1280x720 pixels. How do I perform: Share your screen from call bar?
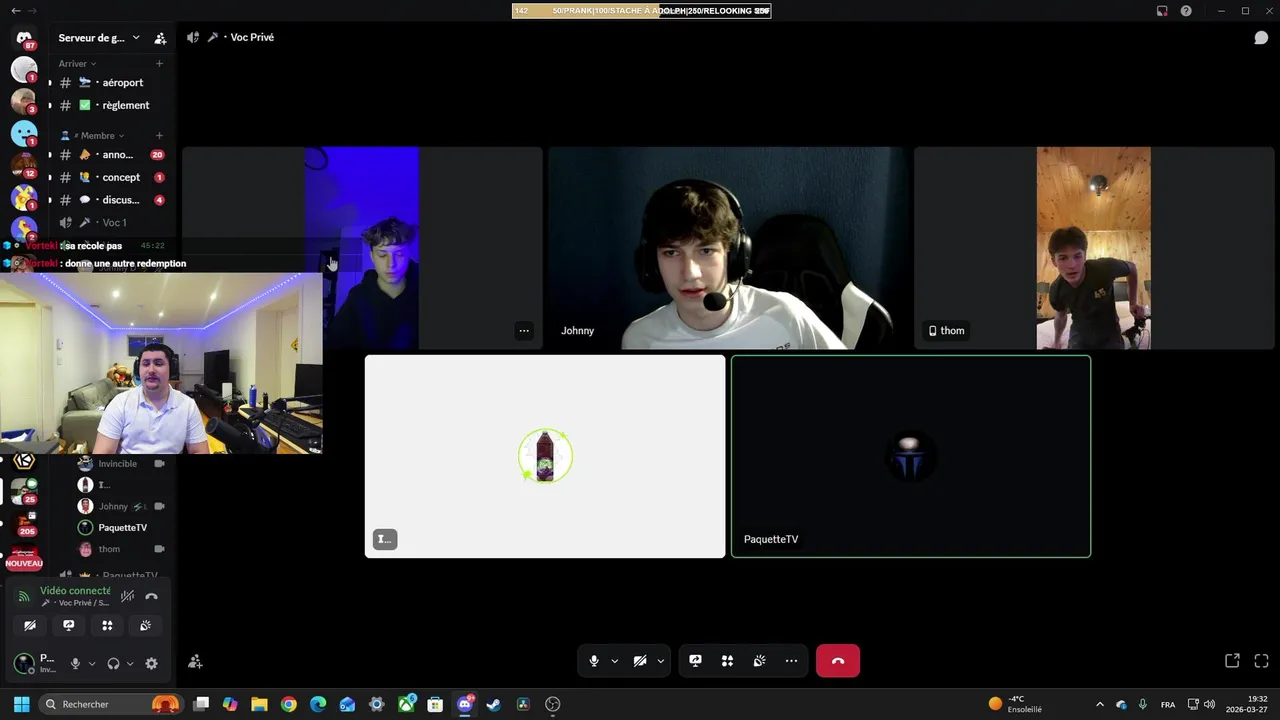pos(695,661)
